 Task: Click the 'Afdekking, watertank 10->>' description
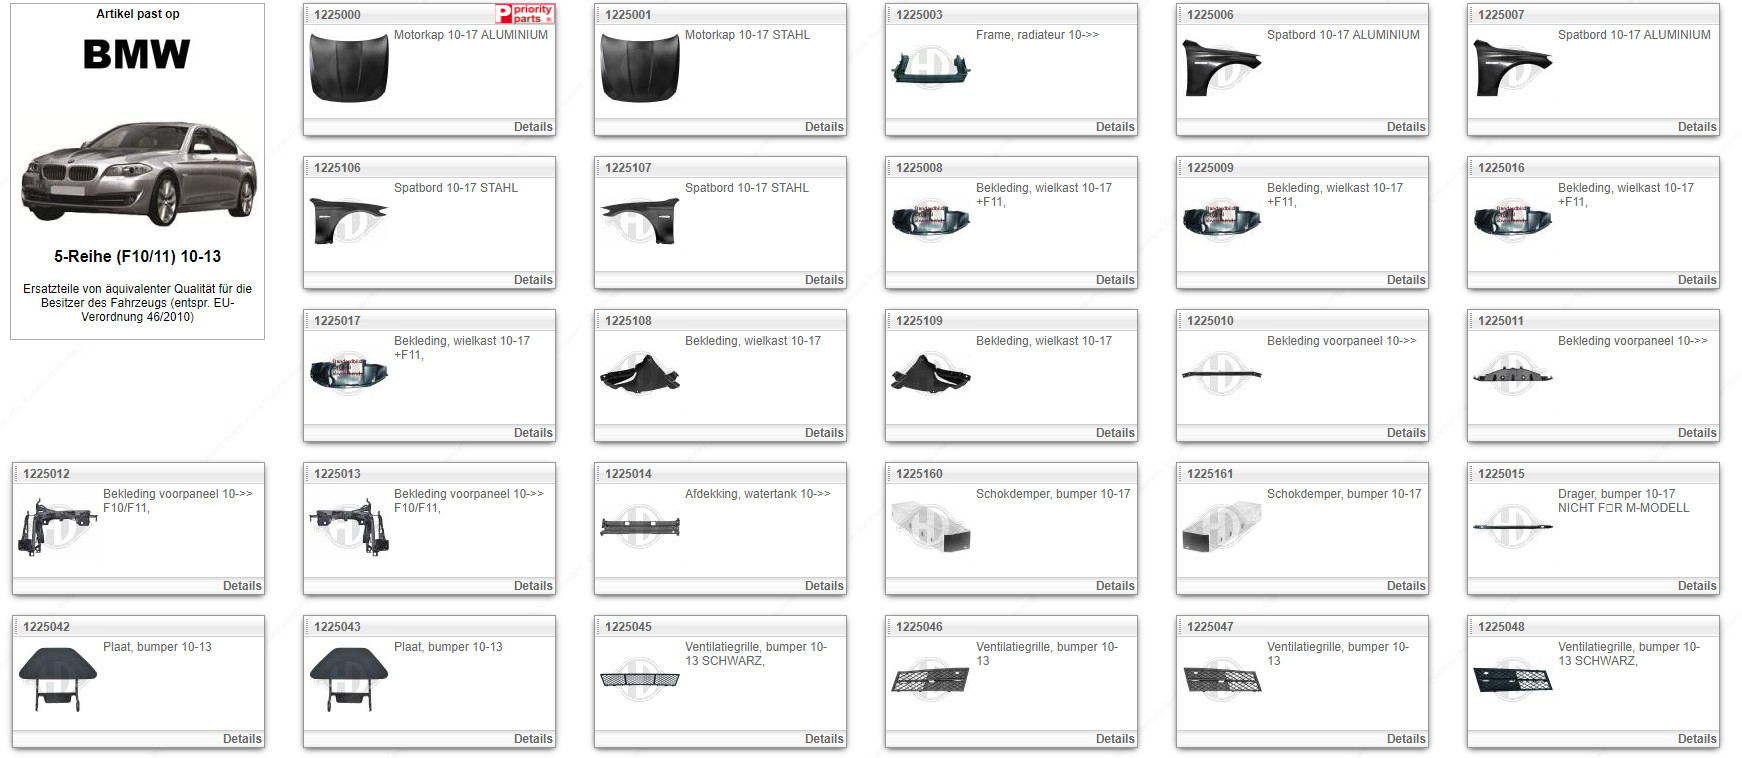tap(757, 494)
